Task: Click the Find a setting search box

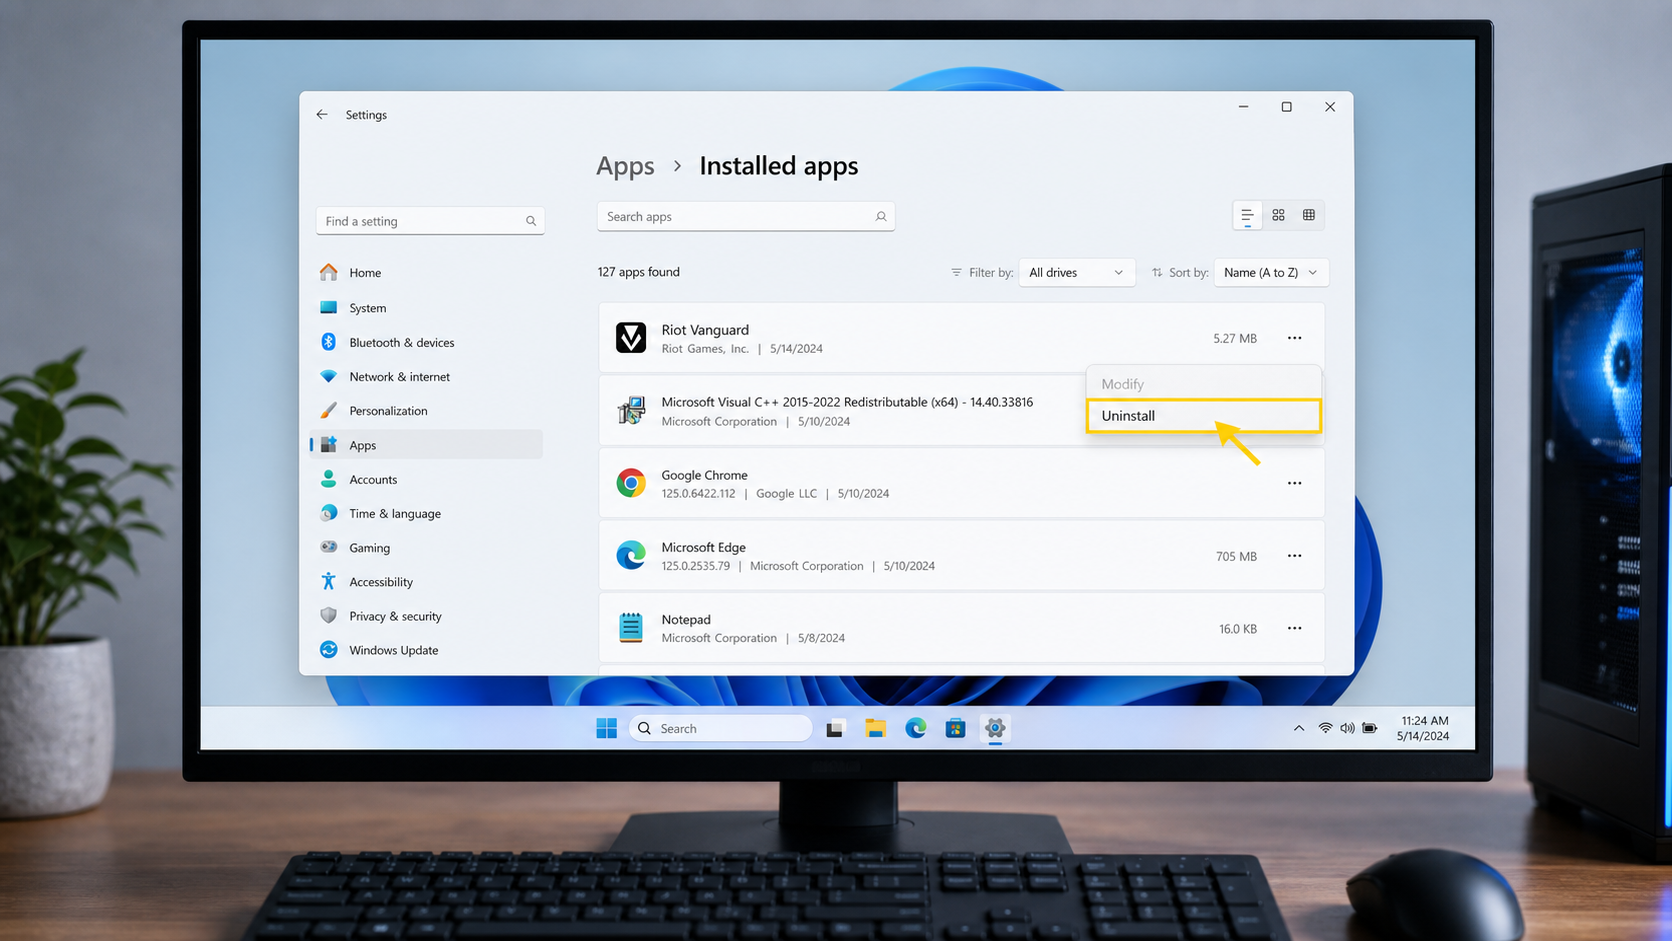Action: point(430,221)
